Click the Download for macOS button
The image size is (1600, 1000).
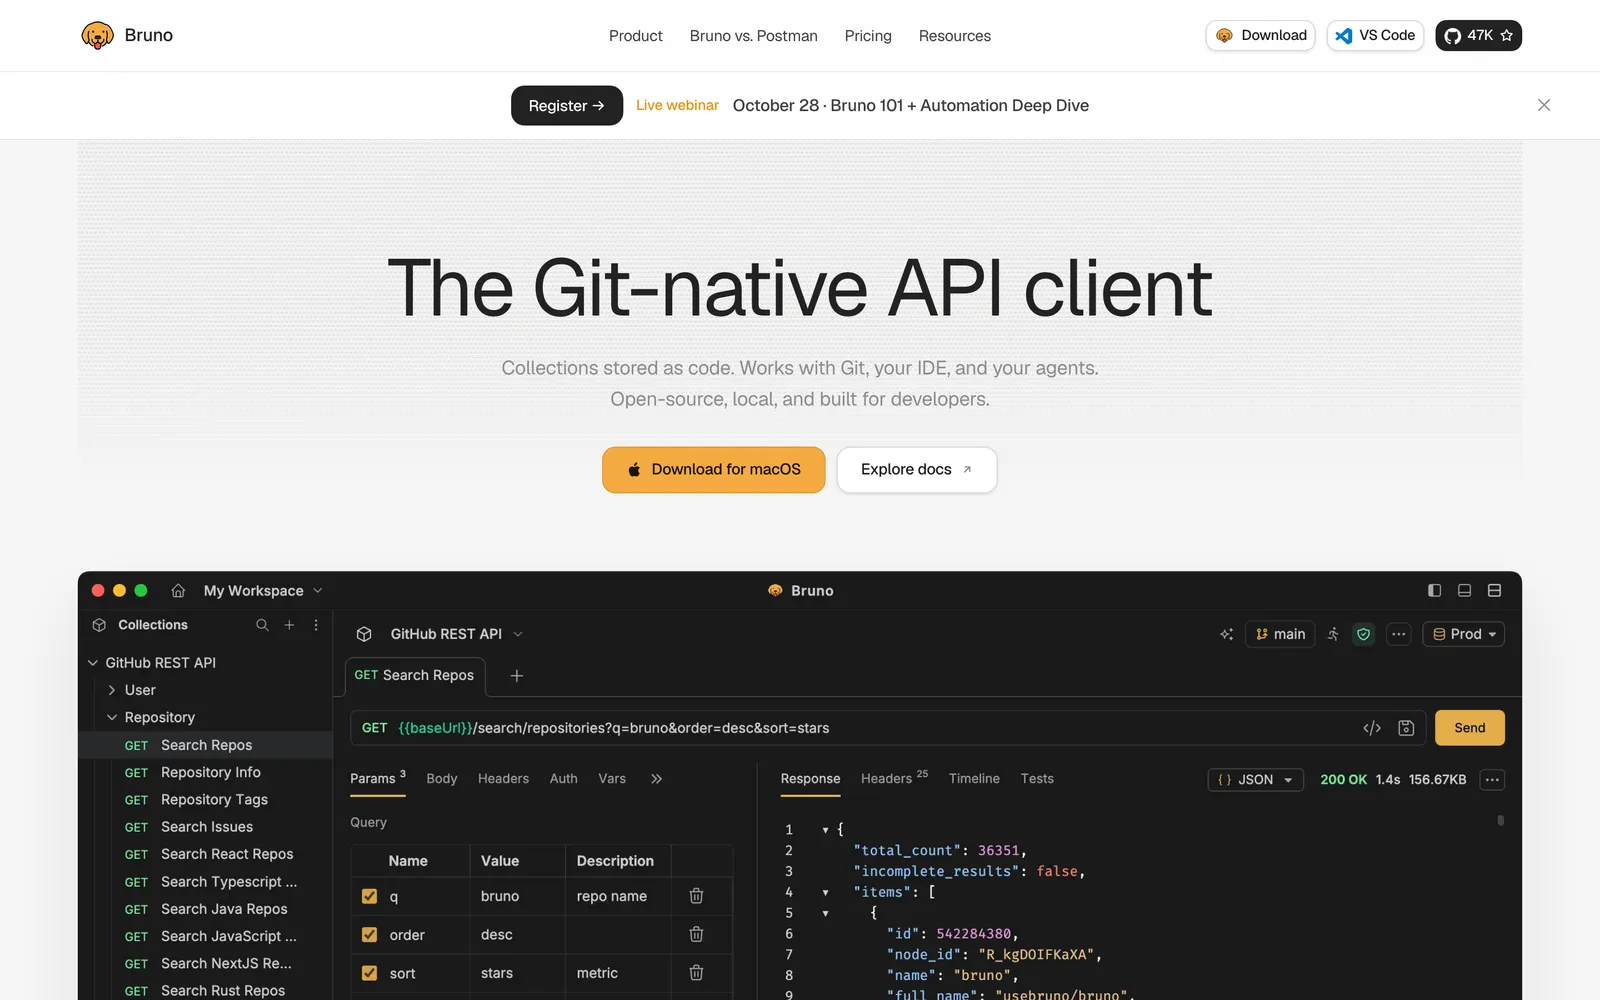tap(714, 470)
